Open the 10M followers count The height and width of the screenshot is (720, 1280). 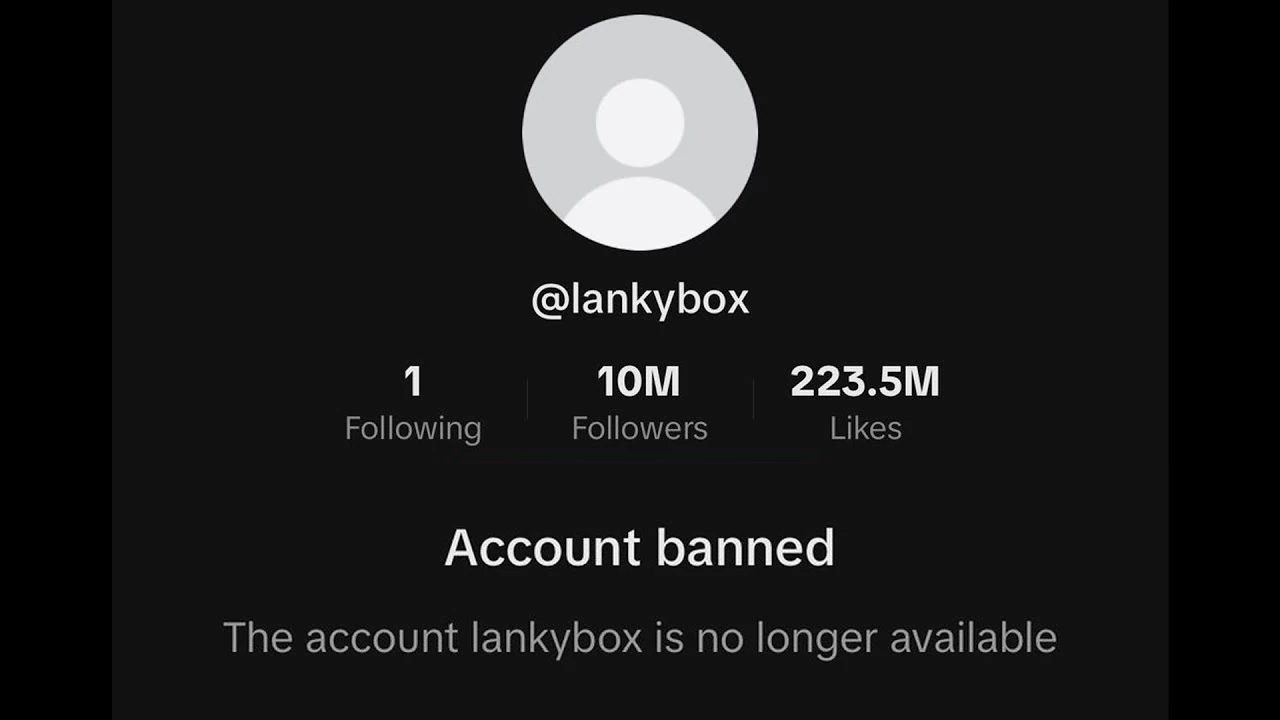pyautogui.click(x=639, y=381)
